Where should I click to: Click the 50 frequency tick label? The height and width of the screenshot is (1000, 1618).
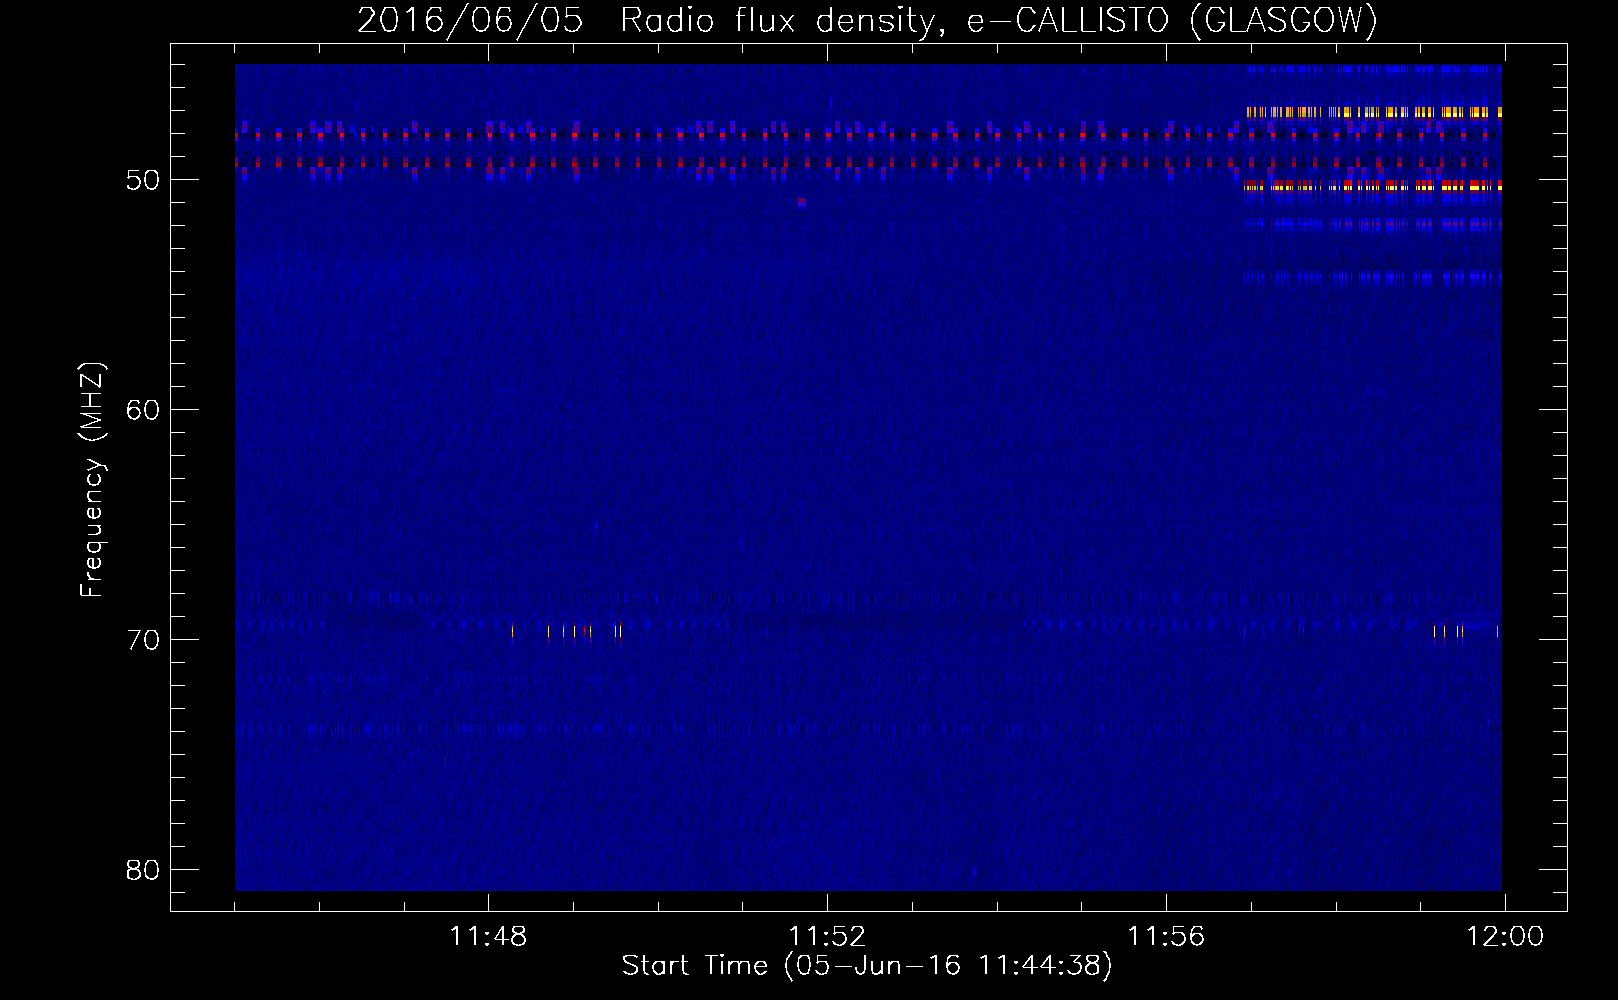[144, 180]
